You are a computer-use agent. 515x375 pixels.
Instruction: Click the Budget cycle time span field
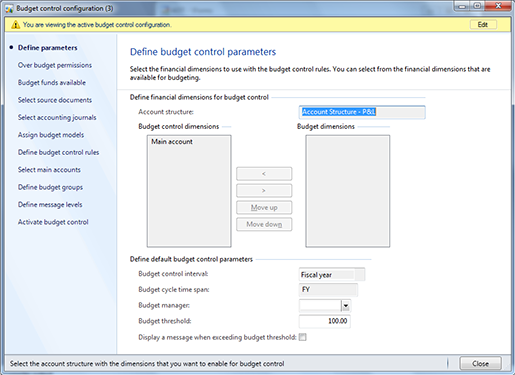coord(328,290)
